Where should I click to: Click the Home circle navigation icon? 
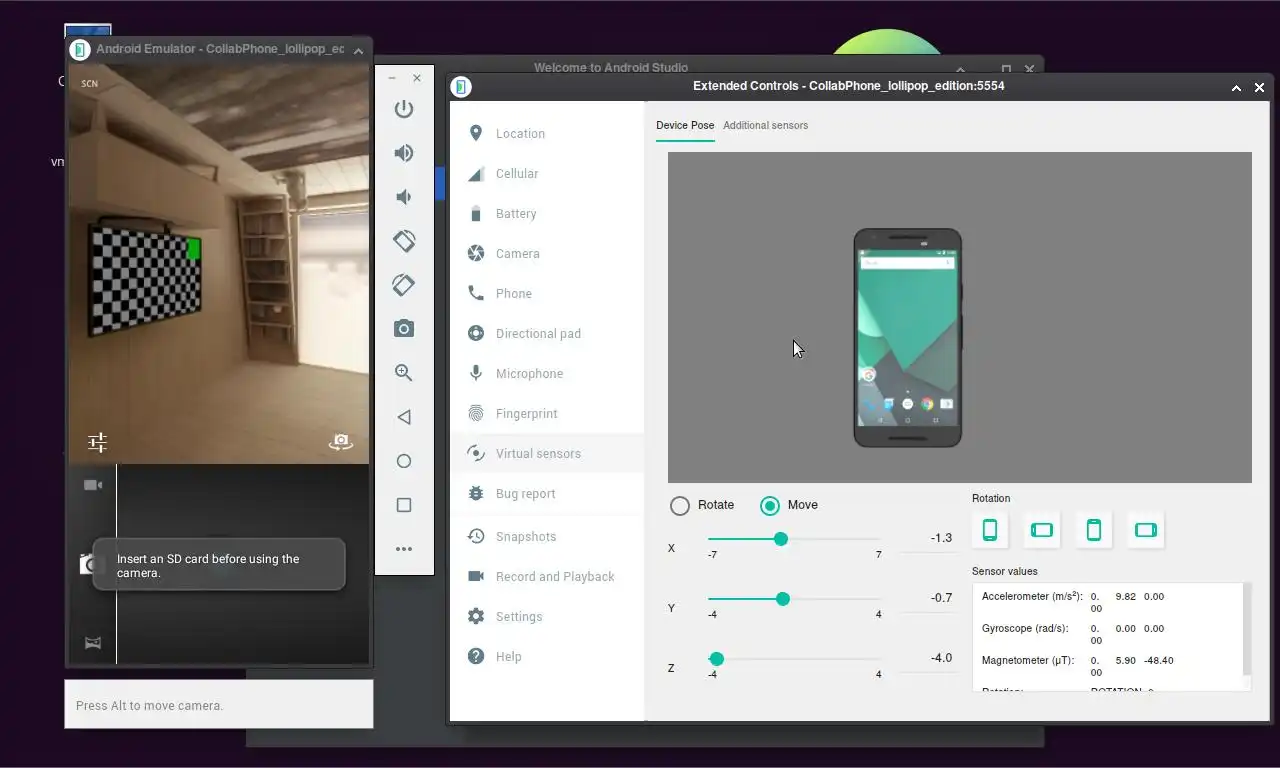tap(404, 461)
